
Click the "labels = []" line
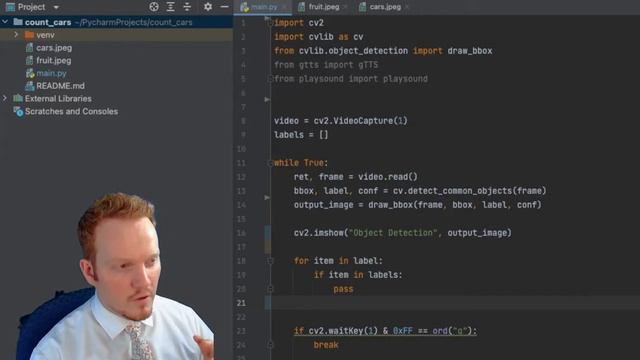point(301,135)
